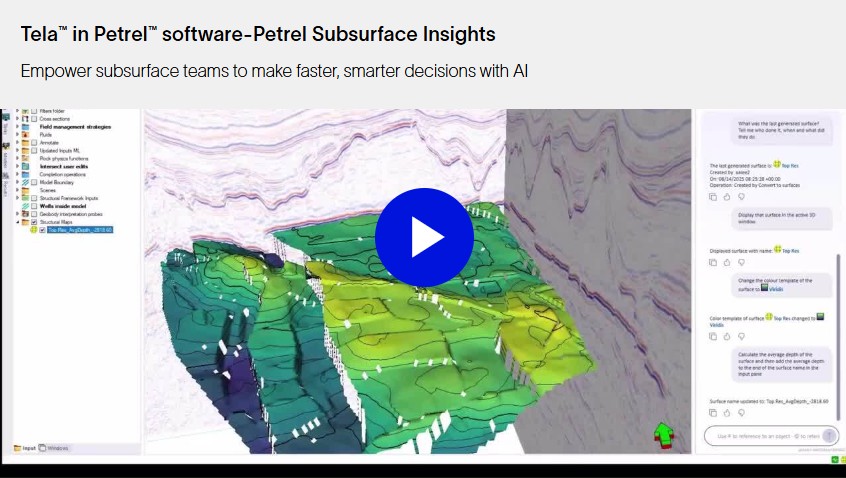Toggle the Cross sections checkbox
Screen dimensions: 846x478
pos(34,119)
